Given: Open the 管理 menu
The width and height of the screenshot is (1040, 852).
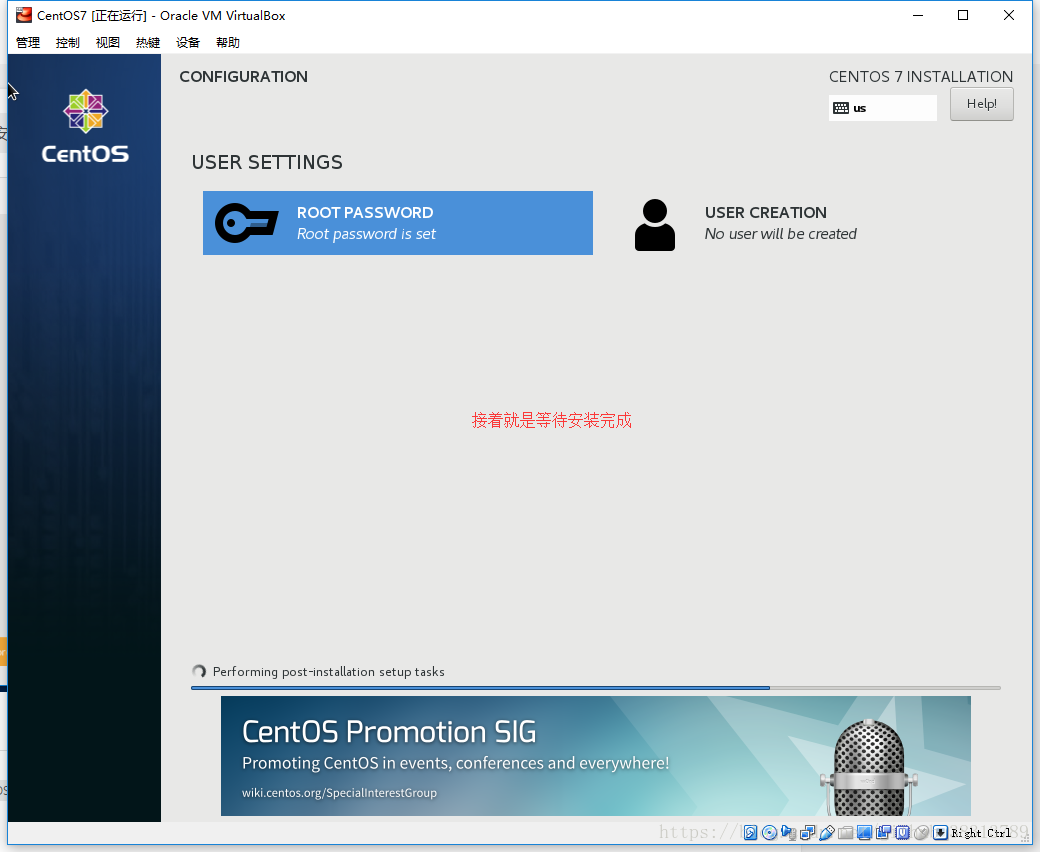Looking at the screenshot, I should tap(28, 42).
